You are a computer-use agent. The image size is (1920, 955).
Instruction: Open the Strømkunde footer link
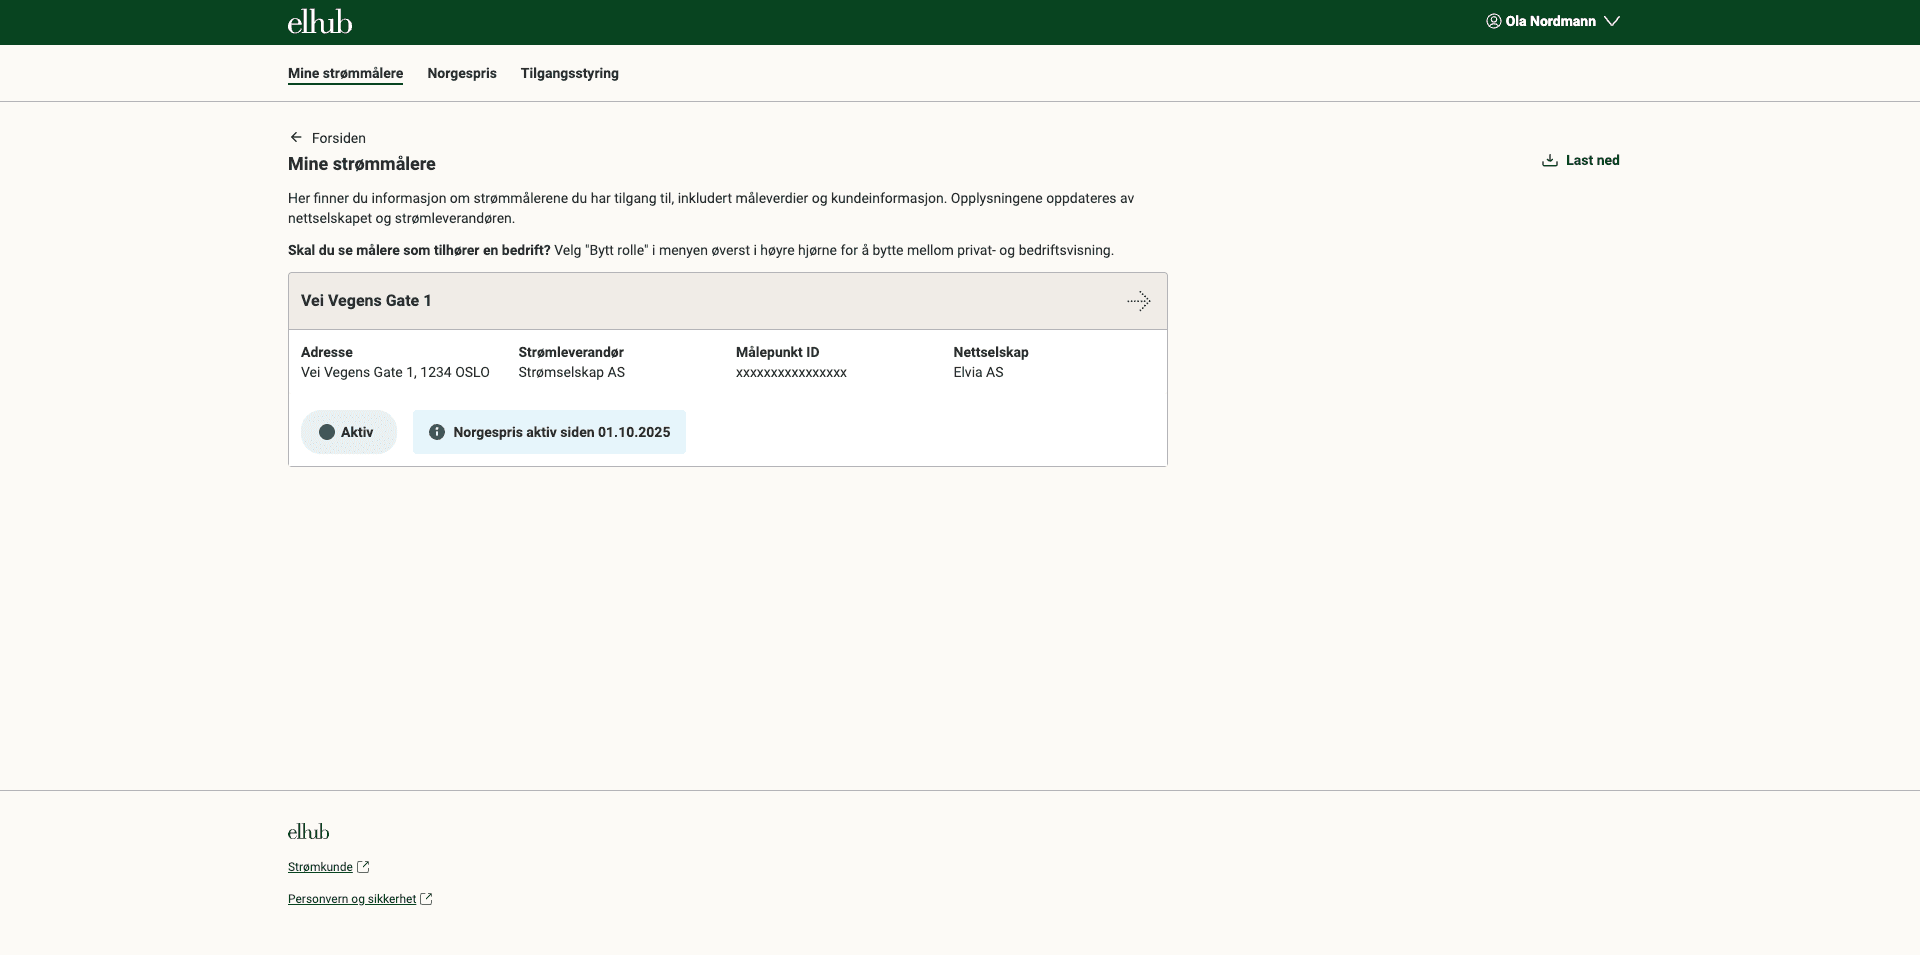coord(320,867)
